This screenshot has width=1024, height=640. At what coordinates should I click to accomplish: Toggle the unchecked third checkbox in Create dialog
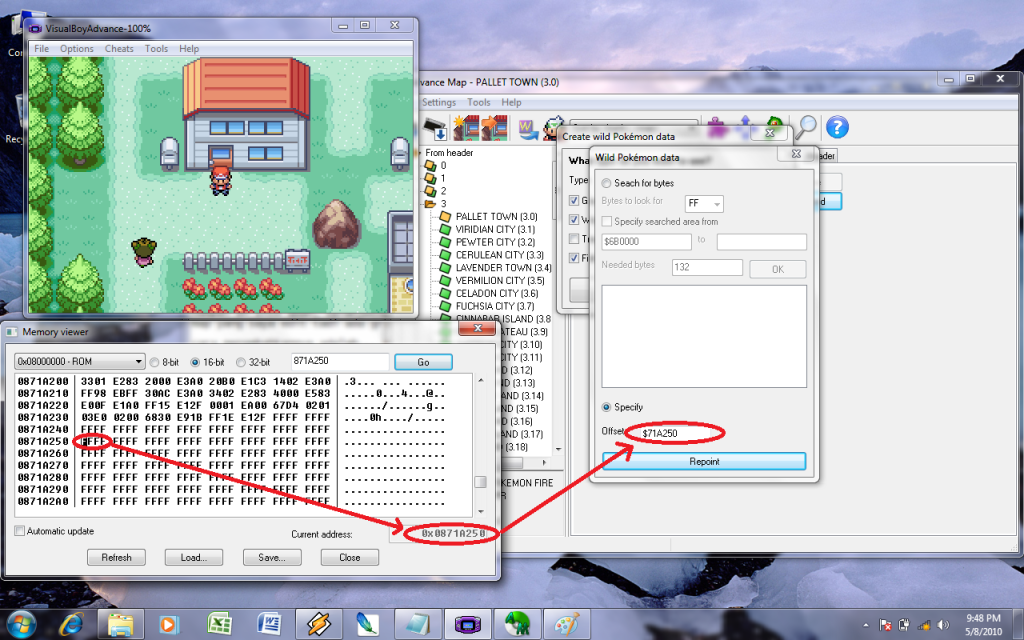point(574,238)
